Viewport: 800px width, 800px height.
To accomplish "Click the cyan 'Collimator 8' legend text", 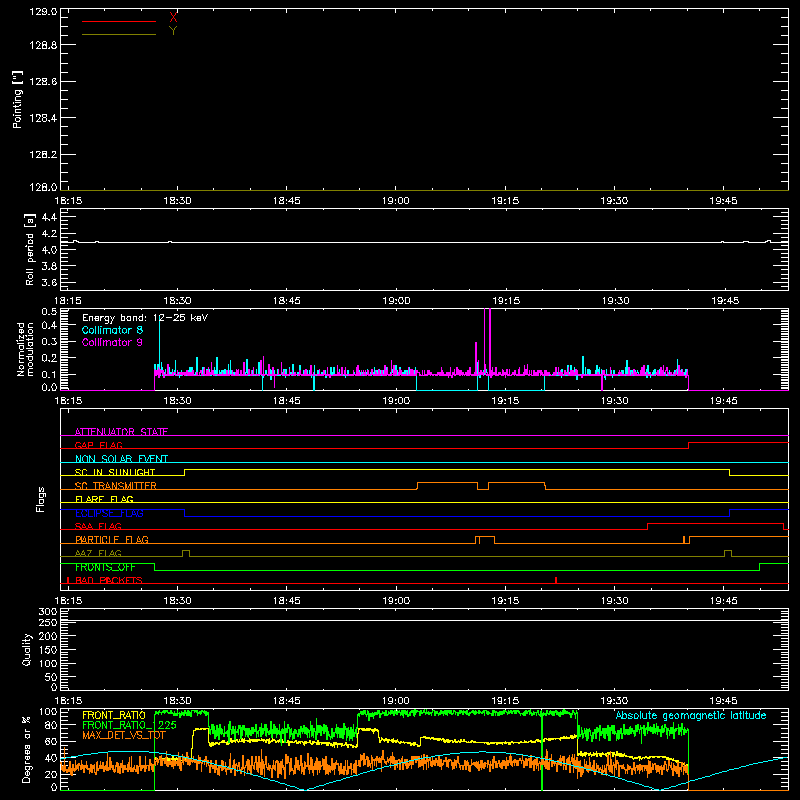I will pos(112,330).
